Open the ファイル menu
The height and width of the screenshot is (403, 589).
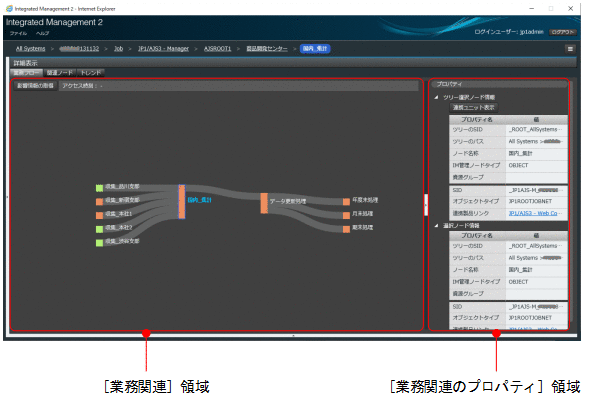[x=18, y=33]
